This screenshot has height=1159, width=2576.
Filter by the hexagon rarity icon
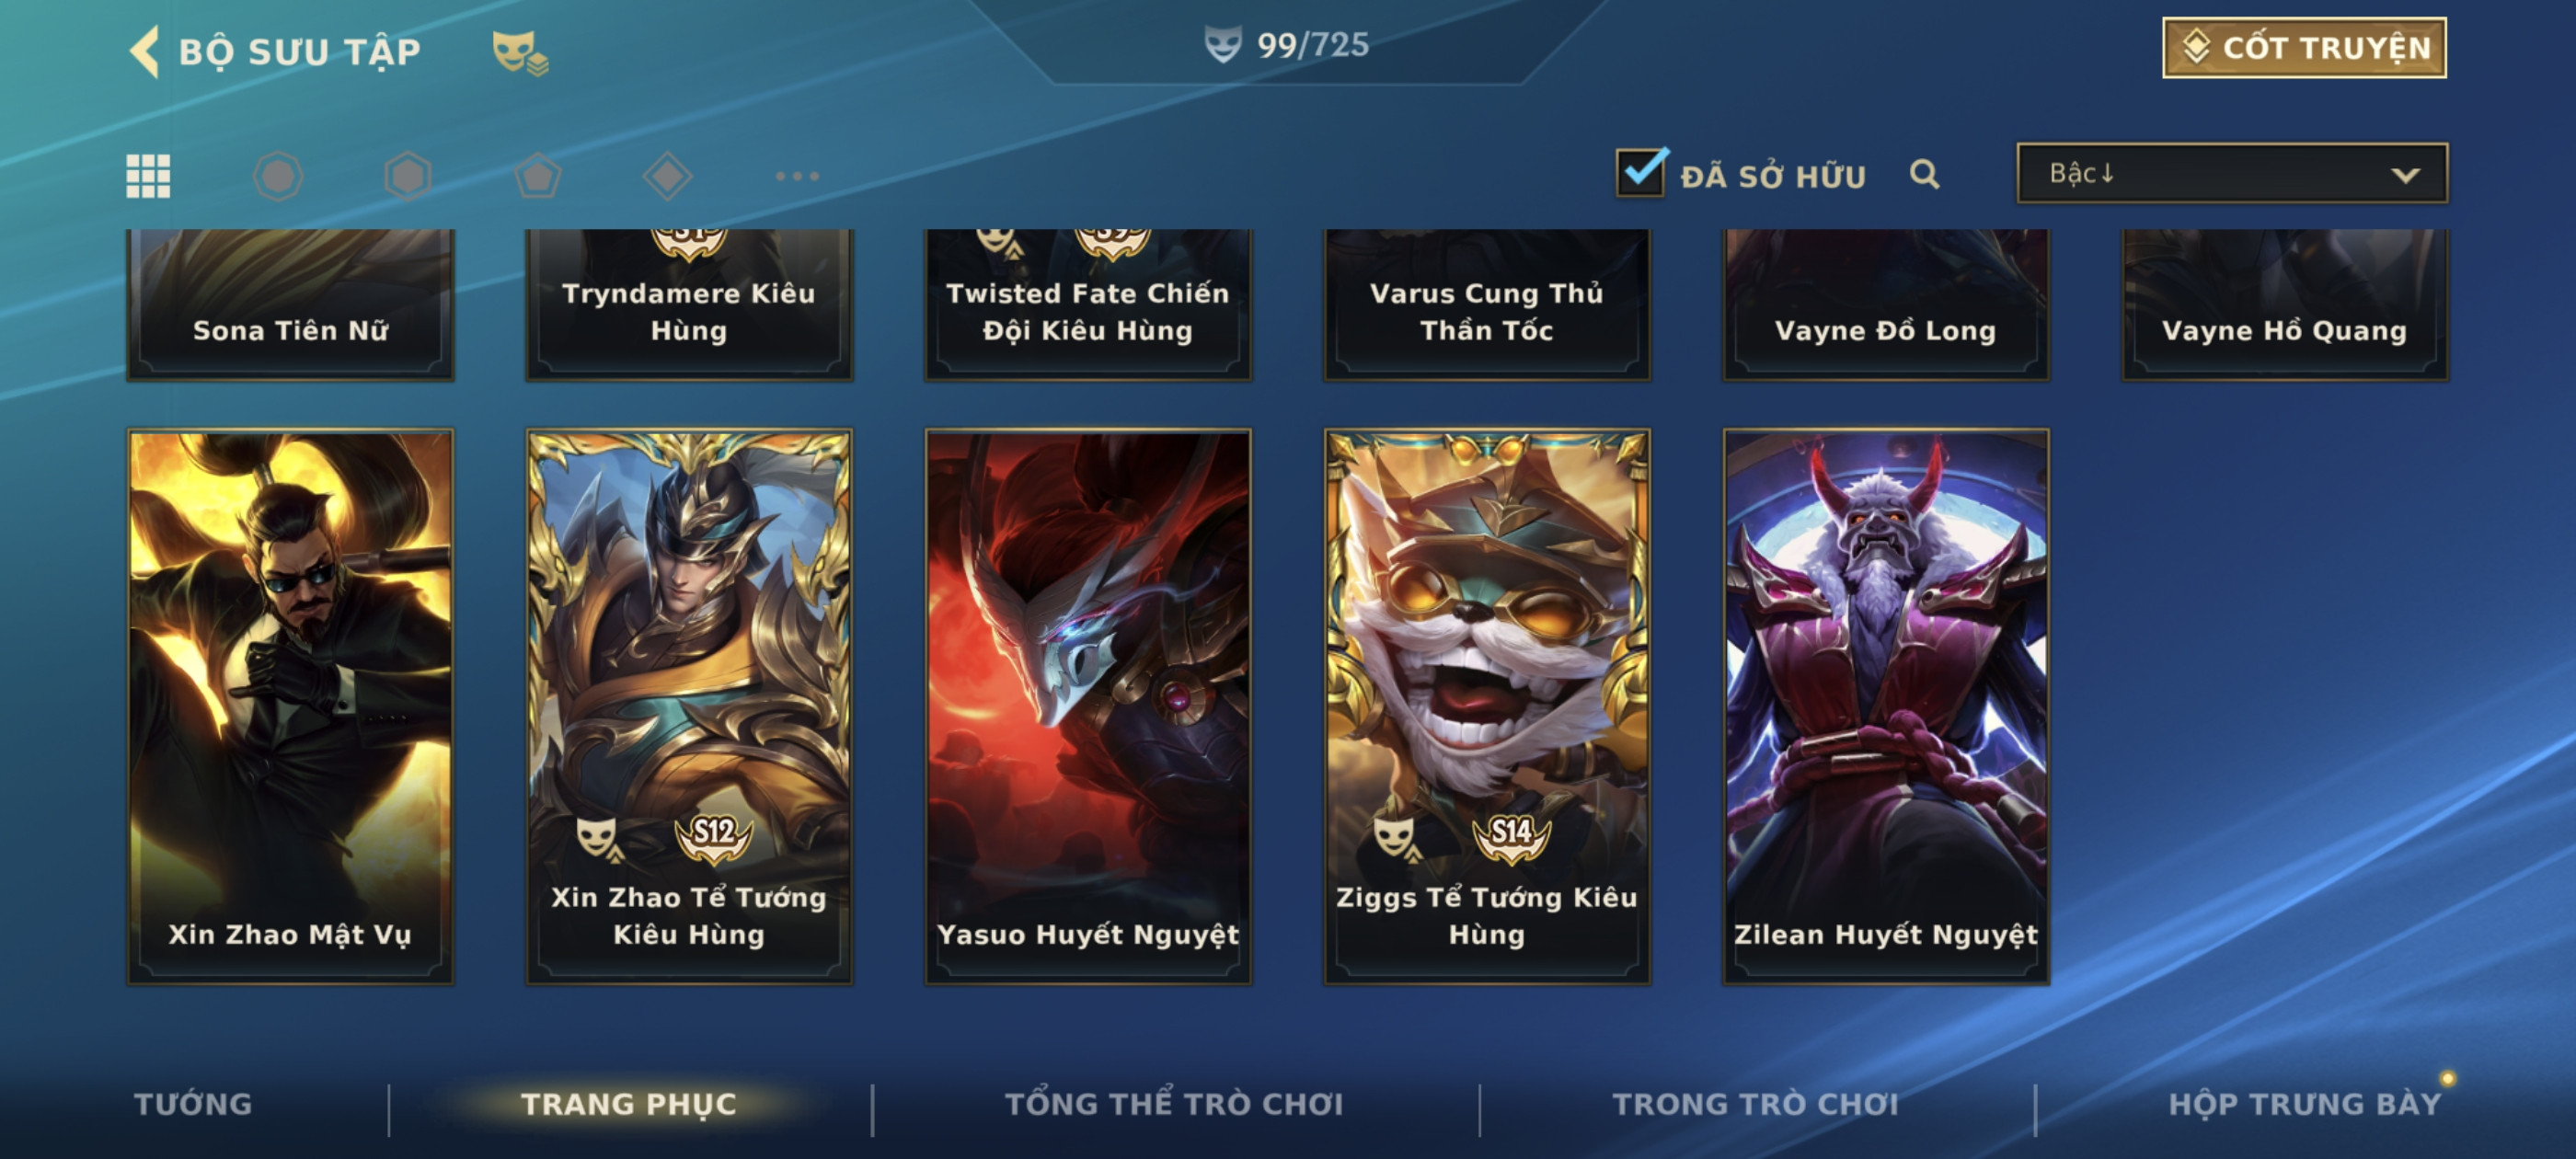[x=408, y=176]
